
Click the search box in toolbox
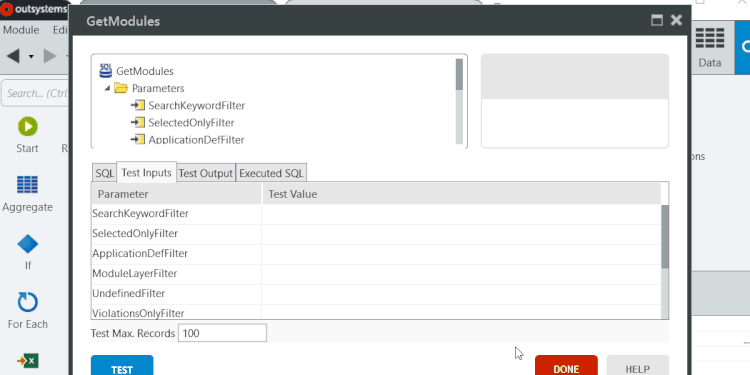coord(36,93)
